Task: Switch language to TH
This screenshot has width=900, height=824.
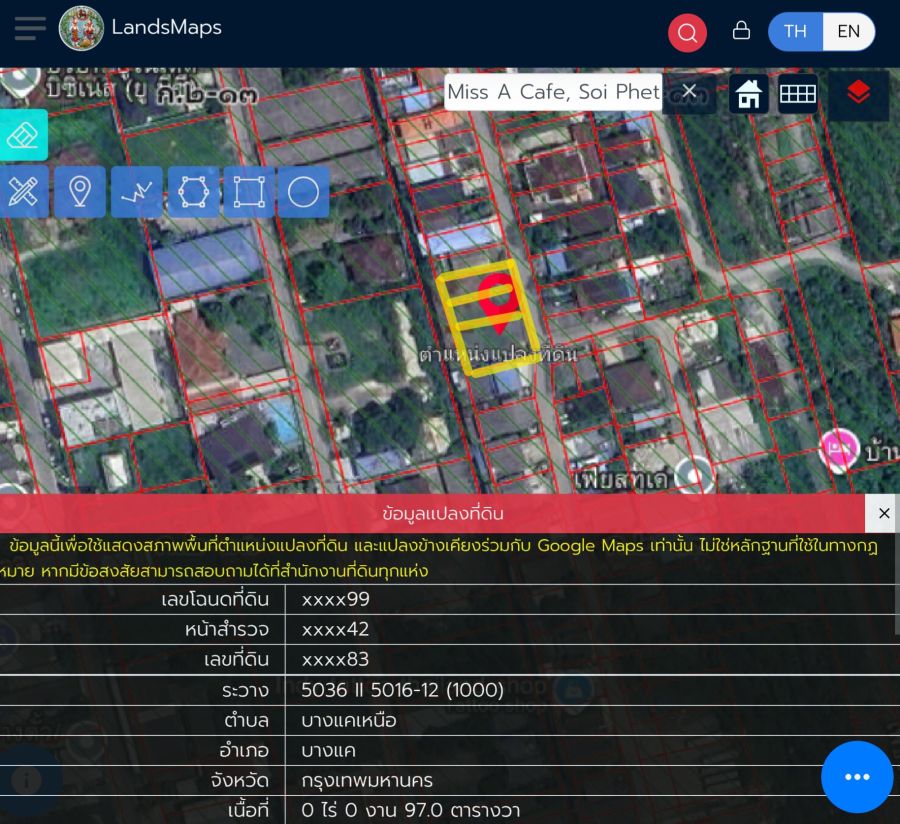Action: 796,31
